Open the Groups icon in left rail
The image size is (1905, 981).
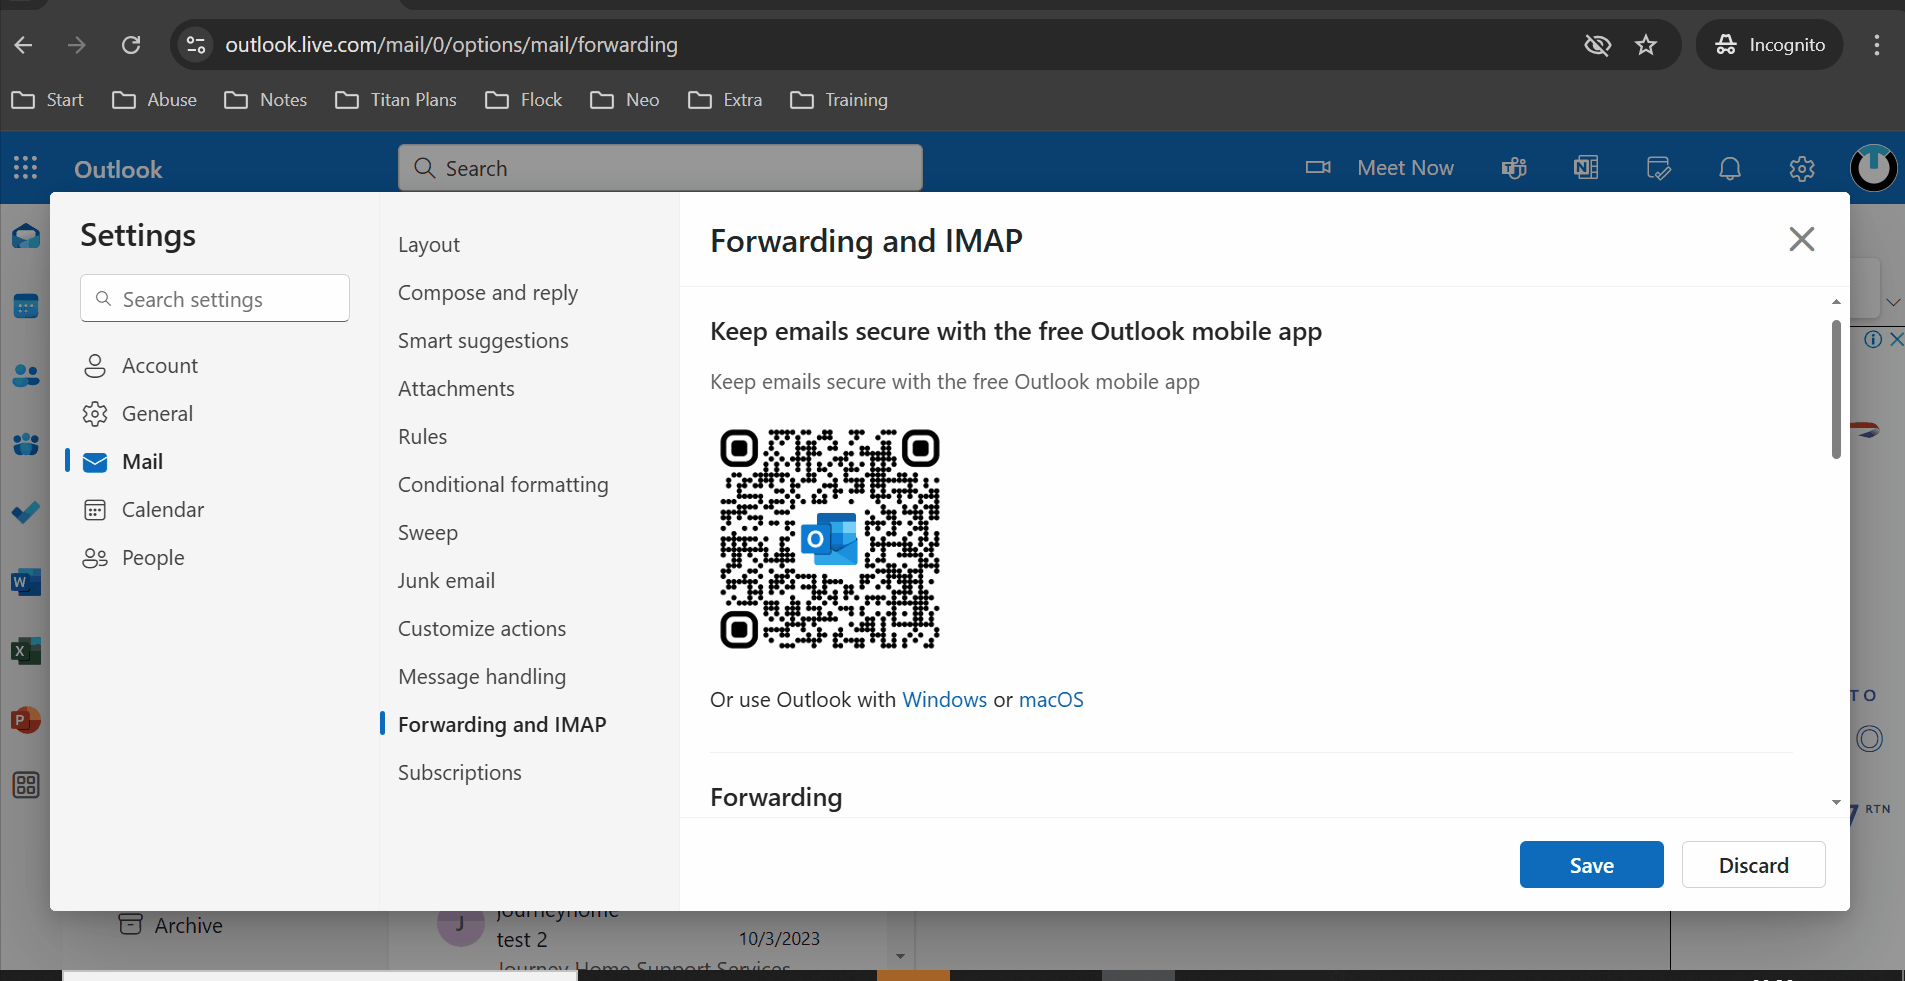tap(26, 444)
